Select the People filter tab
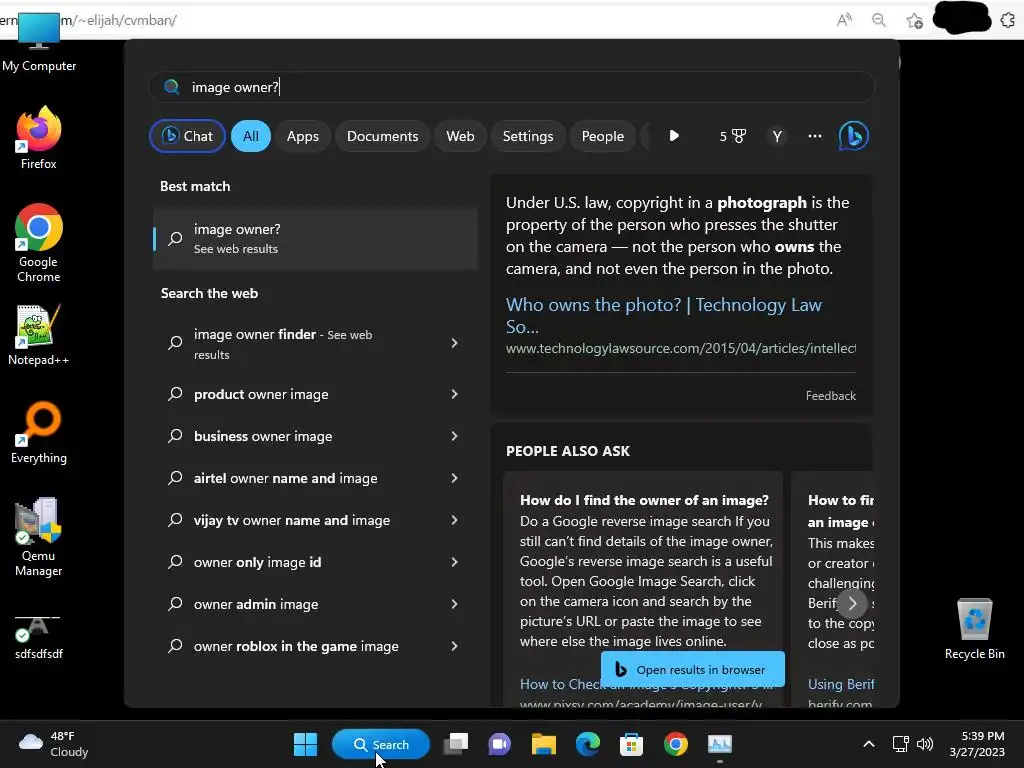Screen dimensions: 1024x768 pyautogui.click(x=602, y=136)
